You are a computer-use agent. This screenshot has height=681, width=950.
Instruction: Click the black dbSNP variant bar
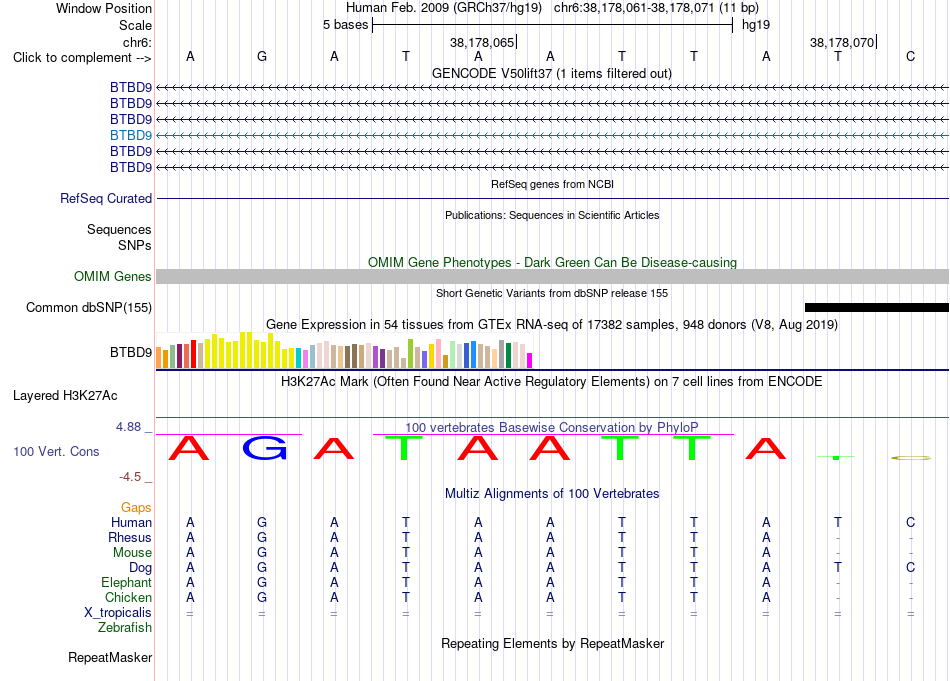pyautogui.click(x=877, y=308)
